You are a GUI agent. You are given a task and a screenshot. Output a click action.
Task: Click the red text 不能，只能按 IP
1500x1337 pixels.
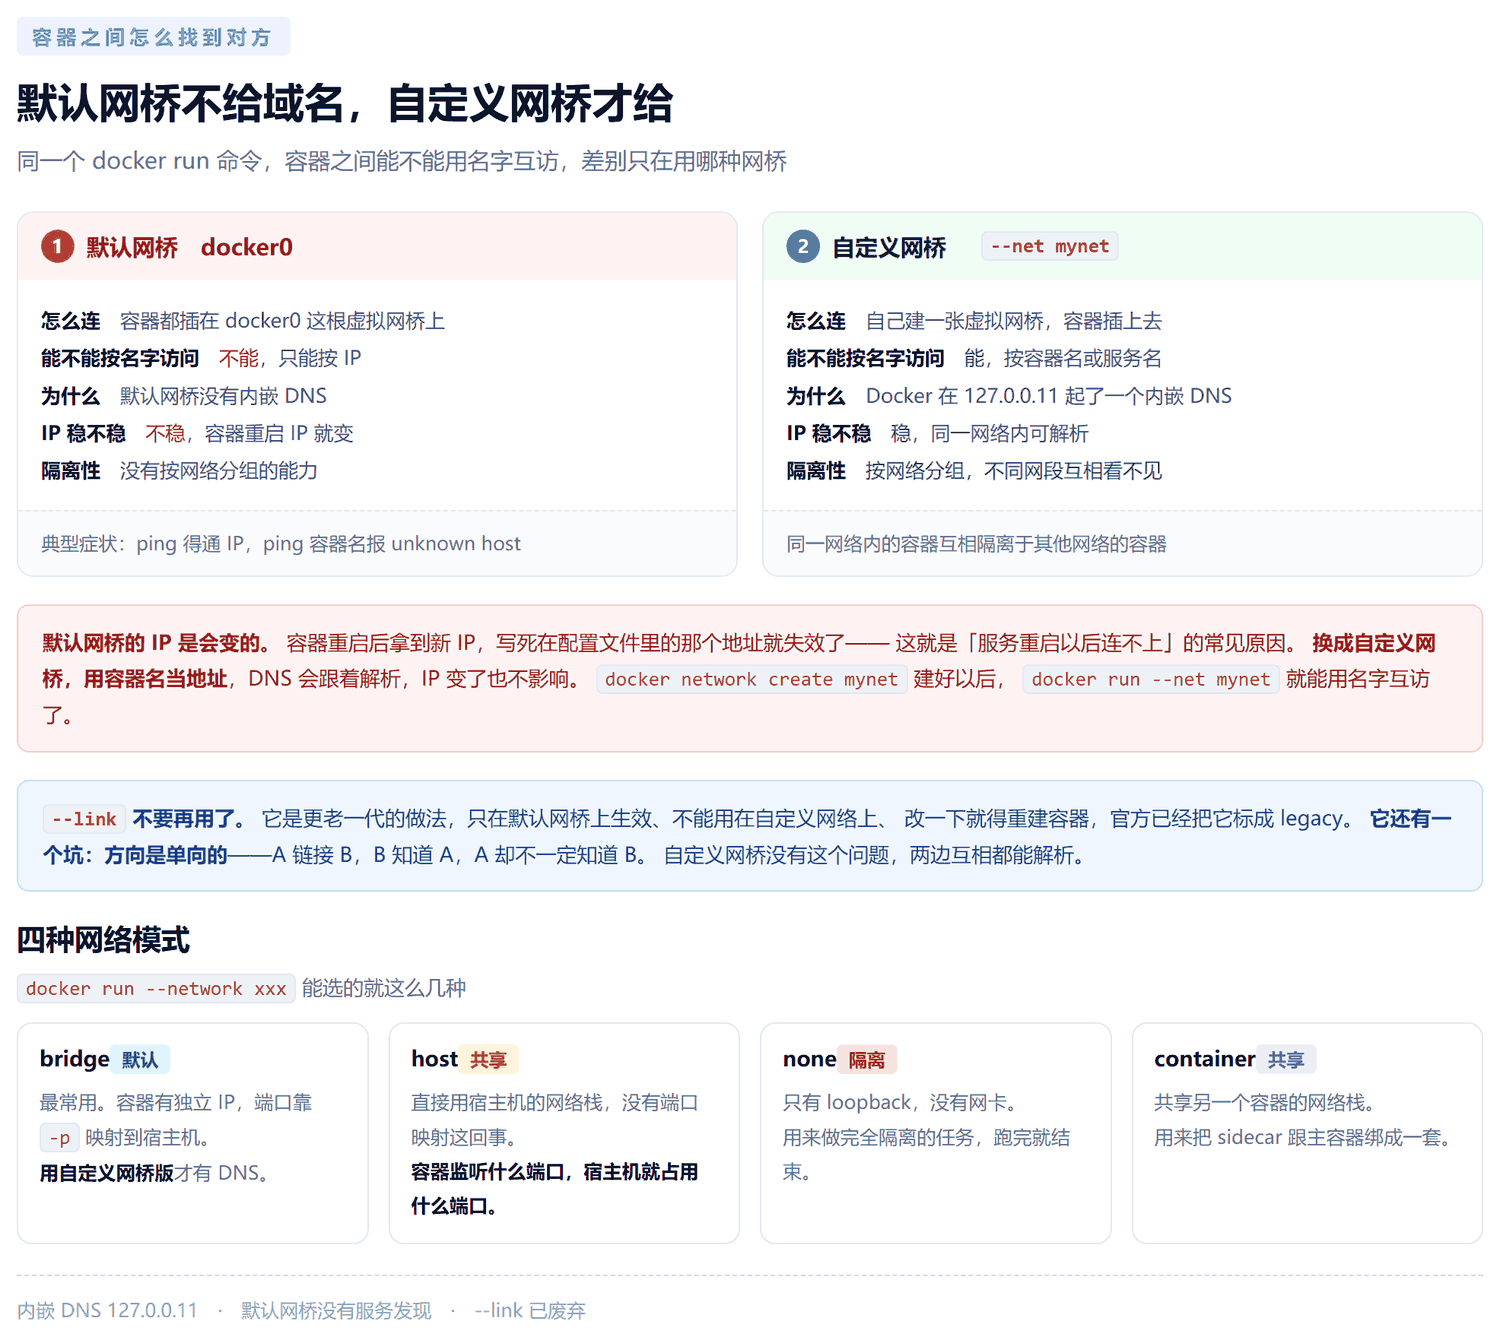(290, 358)
